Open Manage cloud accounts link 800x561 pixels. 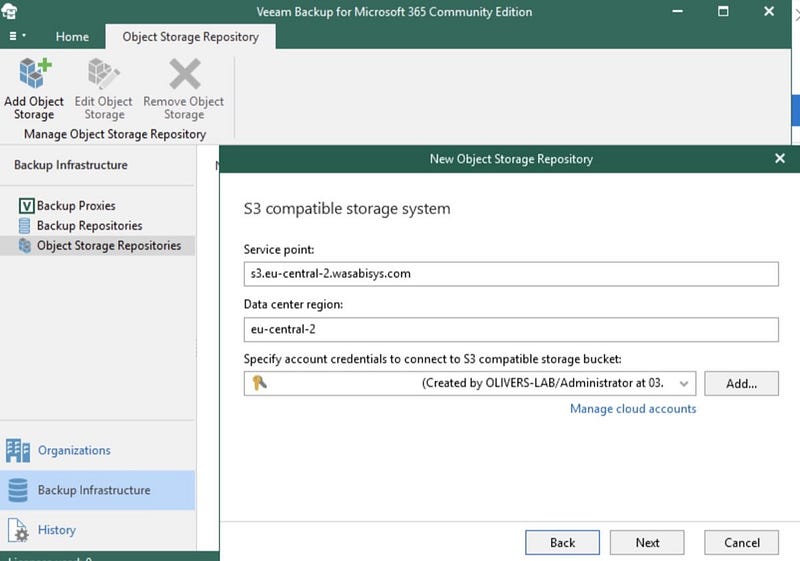pyautogui.click(x=633, y=409)
